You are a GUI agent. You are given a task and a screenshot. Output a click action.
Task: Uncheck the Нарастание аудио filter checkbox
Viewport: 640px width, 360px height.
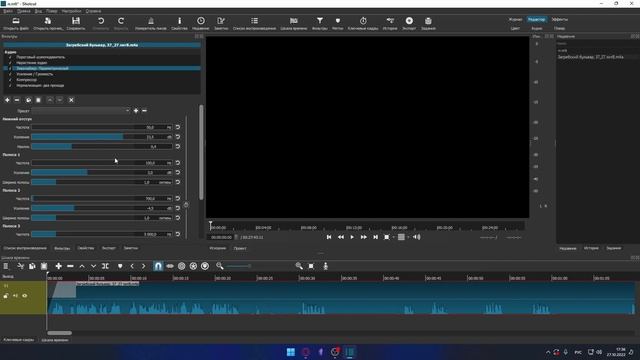pos(10,63)
